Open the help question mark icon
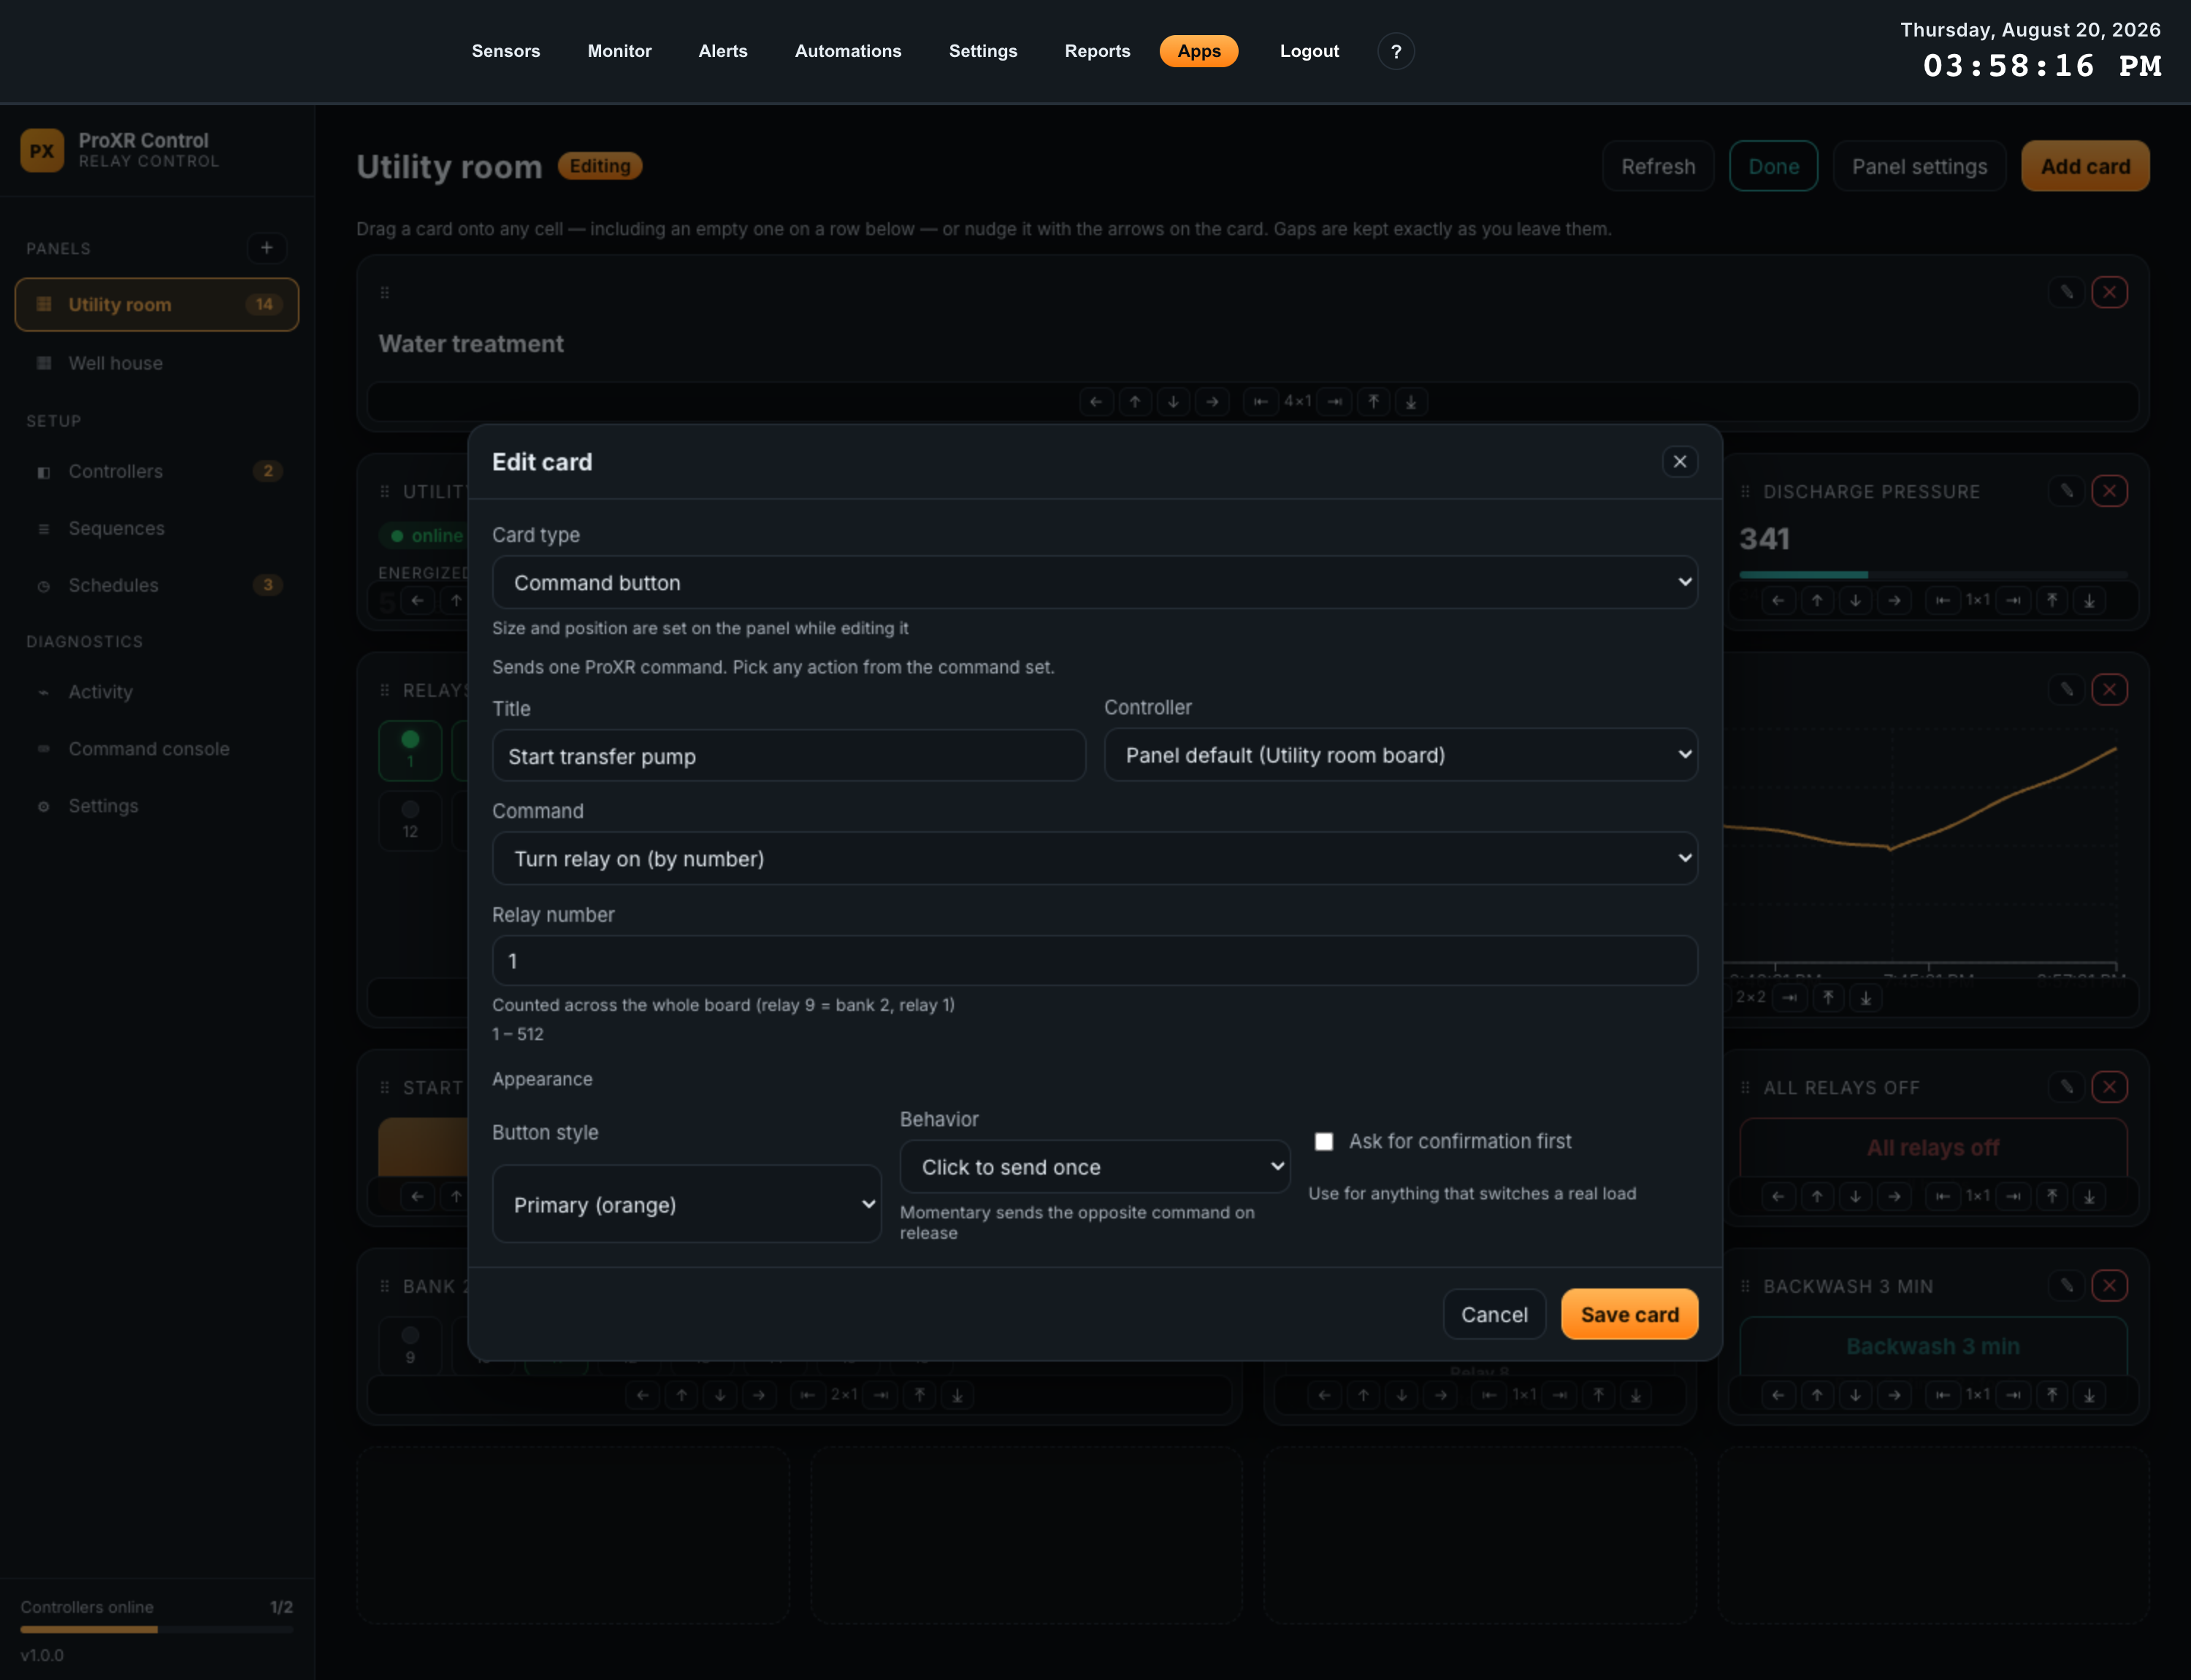Screen dimensions: 2191x1680 pos(1396,51)
